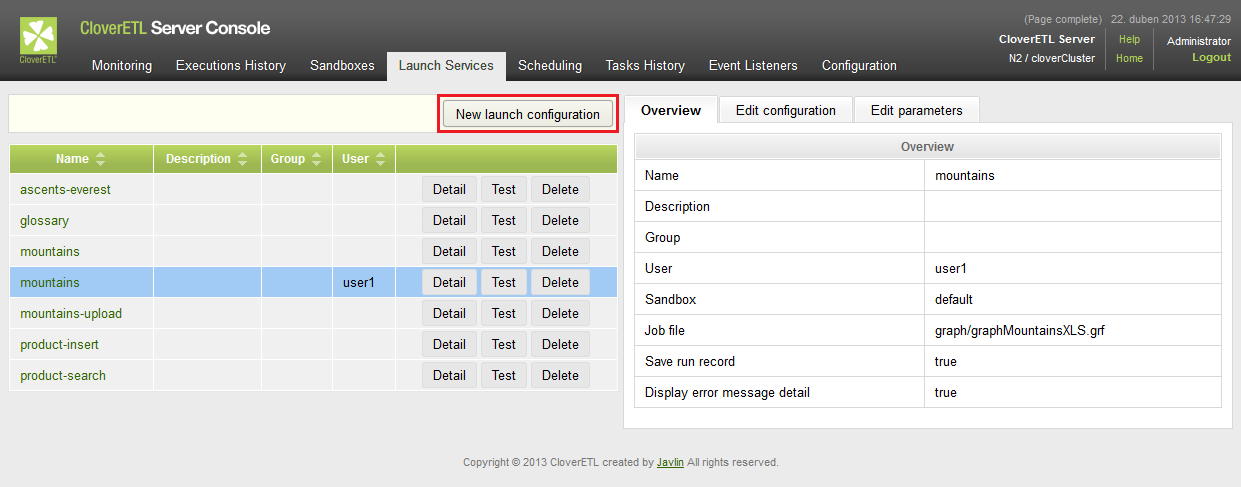
Task: Select the Launch Services tab
Action: coord(446,66)
